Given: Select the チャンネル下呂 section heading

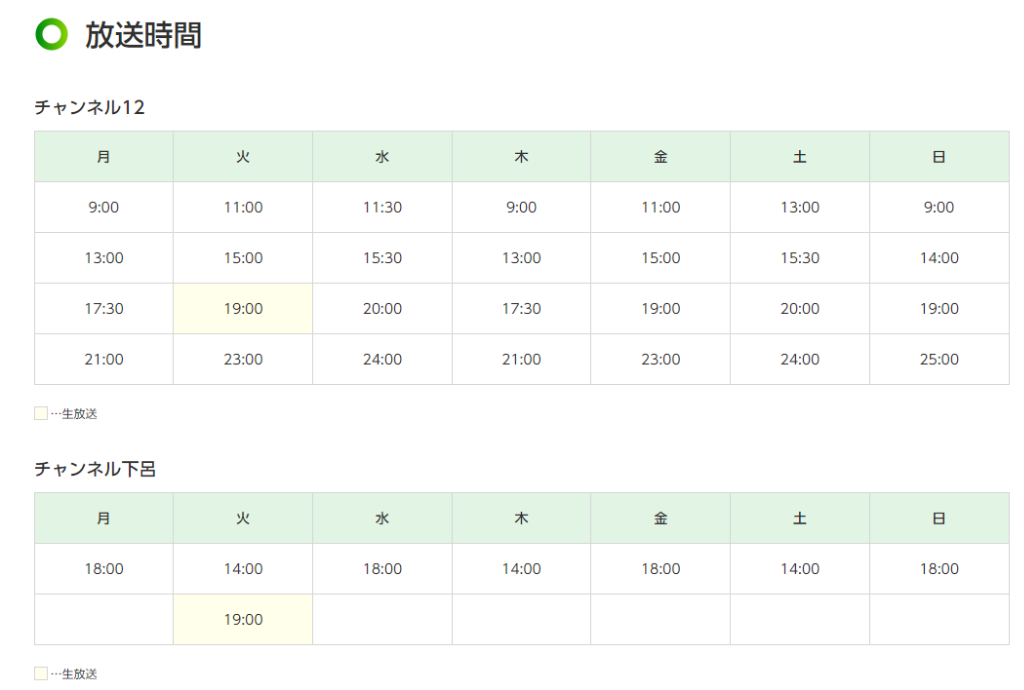Looking at the screenshot, I should tap(95, 469).
